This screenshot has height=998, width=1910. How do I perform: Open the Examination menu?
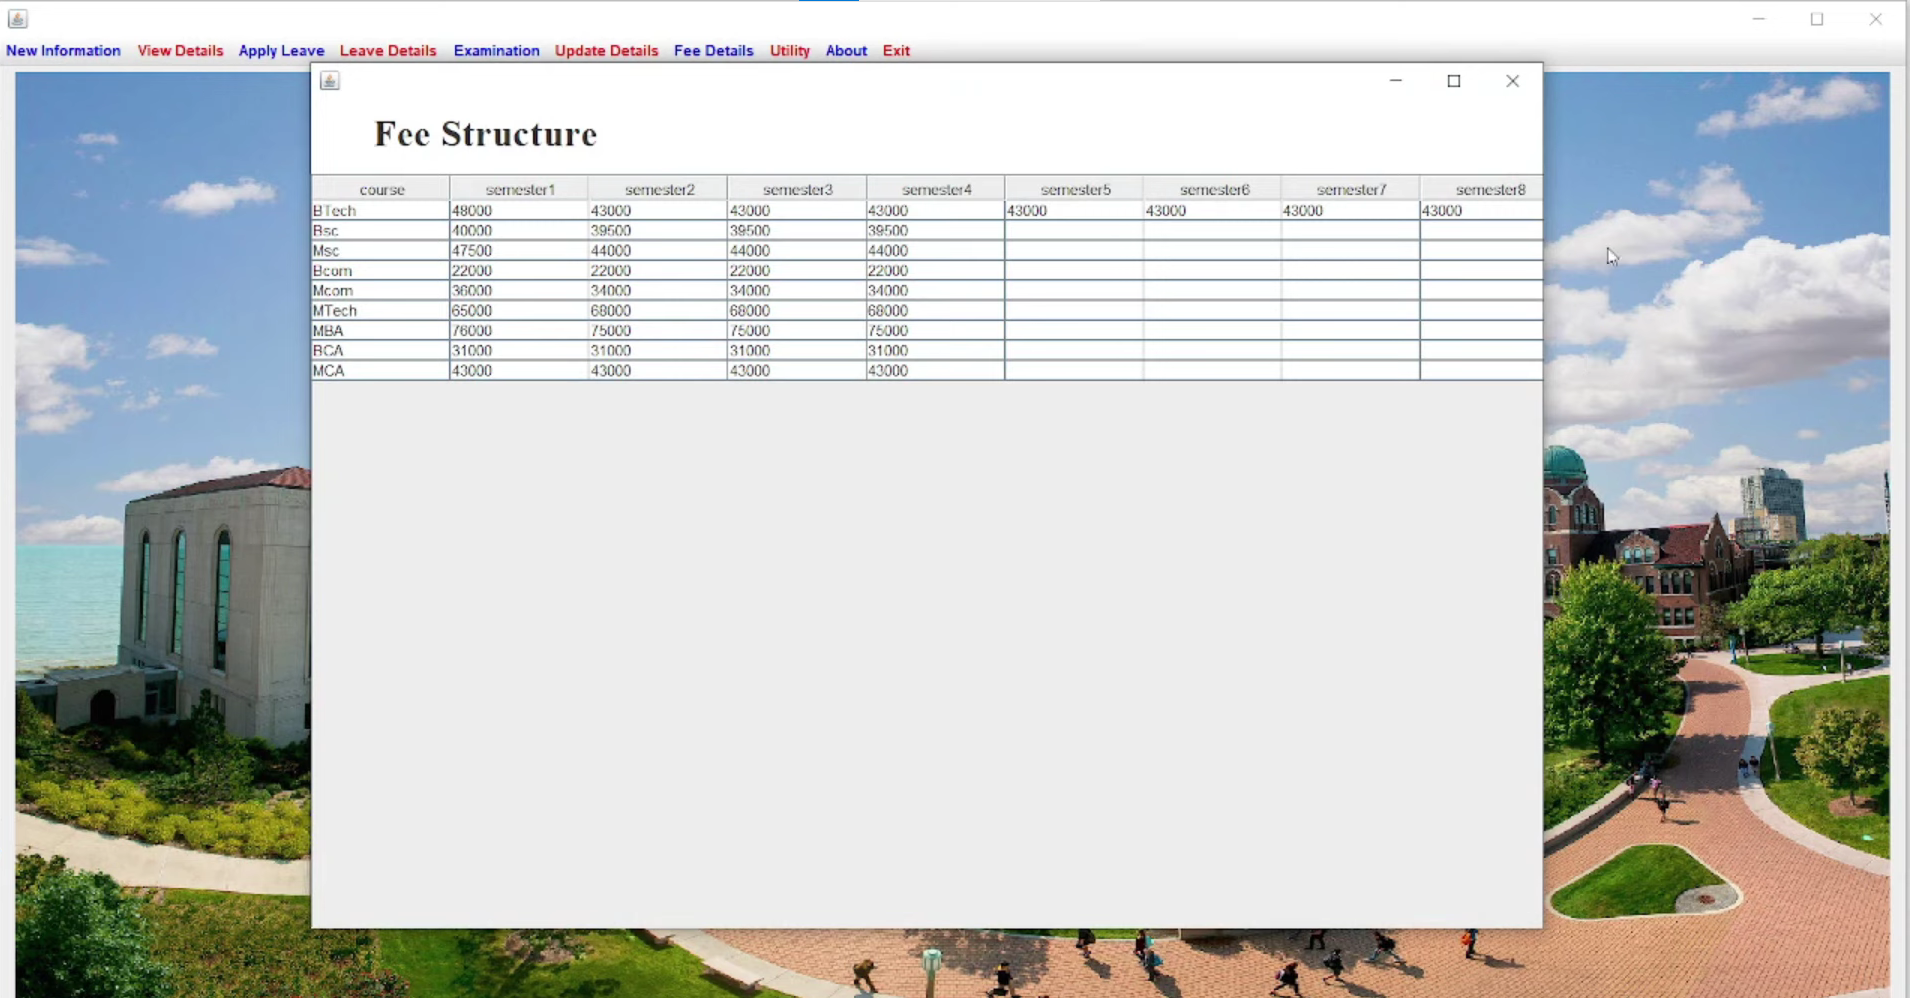click(x=496, y=50)
